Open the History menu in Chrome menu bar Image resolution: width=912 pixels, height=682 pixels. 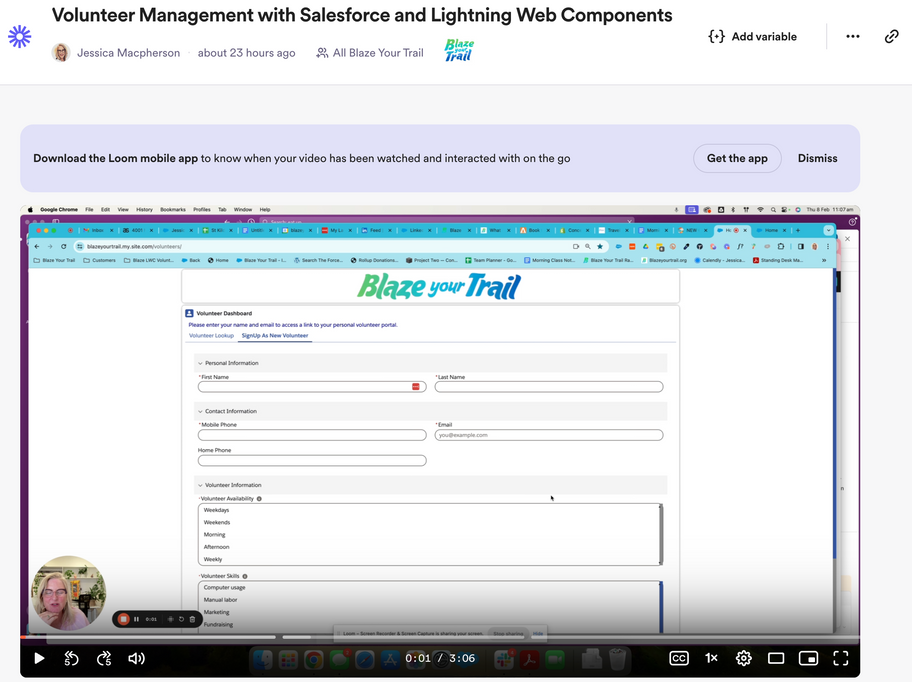[144, 209]
